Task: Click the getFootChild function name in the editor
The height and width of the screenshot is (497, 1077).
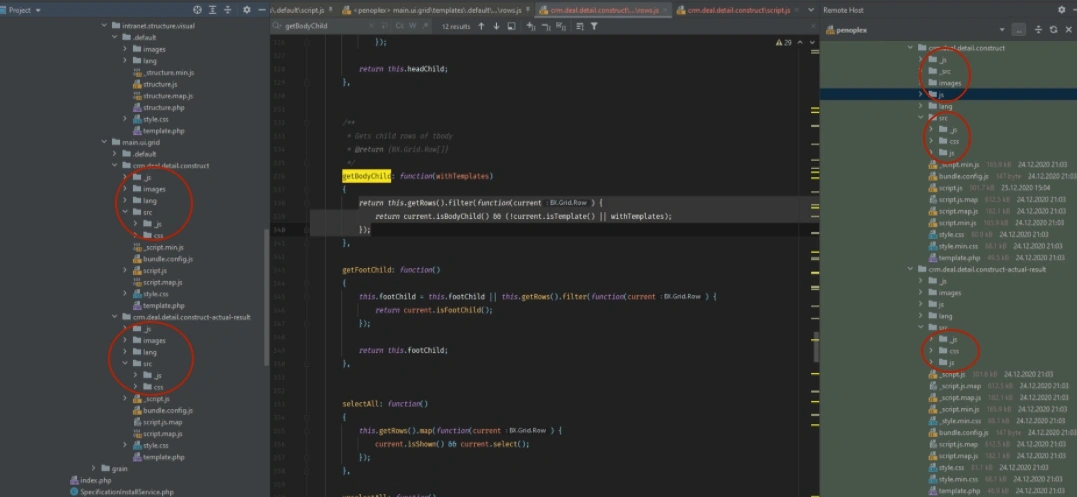Action: click(x=368, y=270)
